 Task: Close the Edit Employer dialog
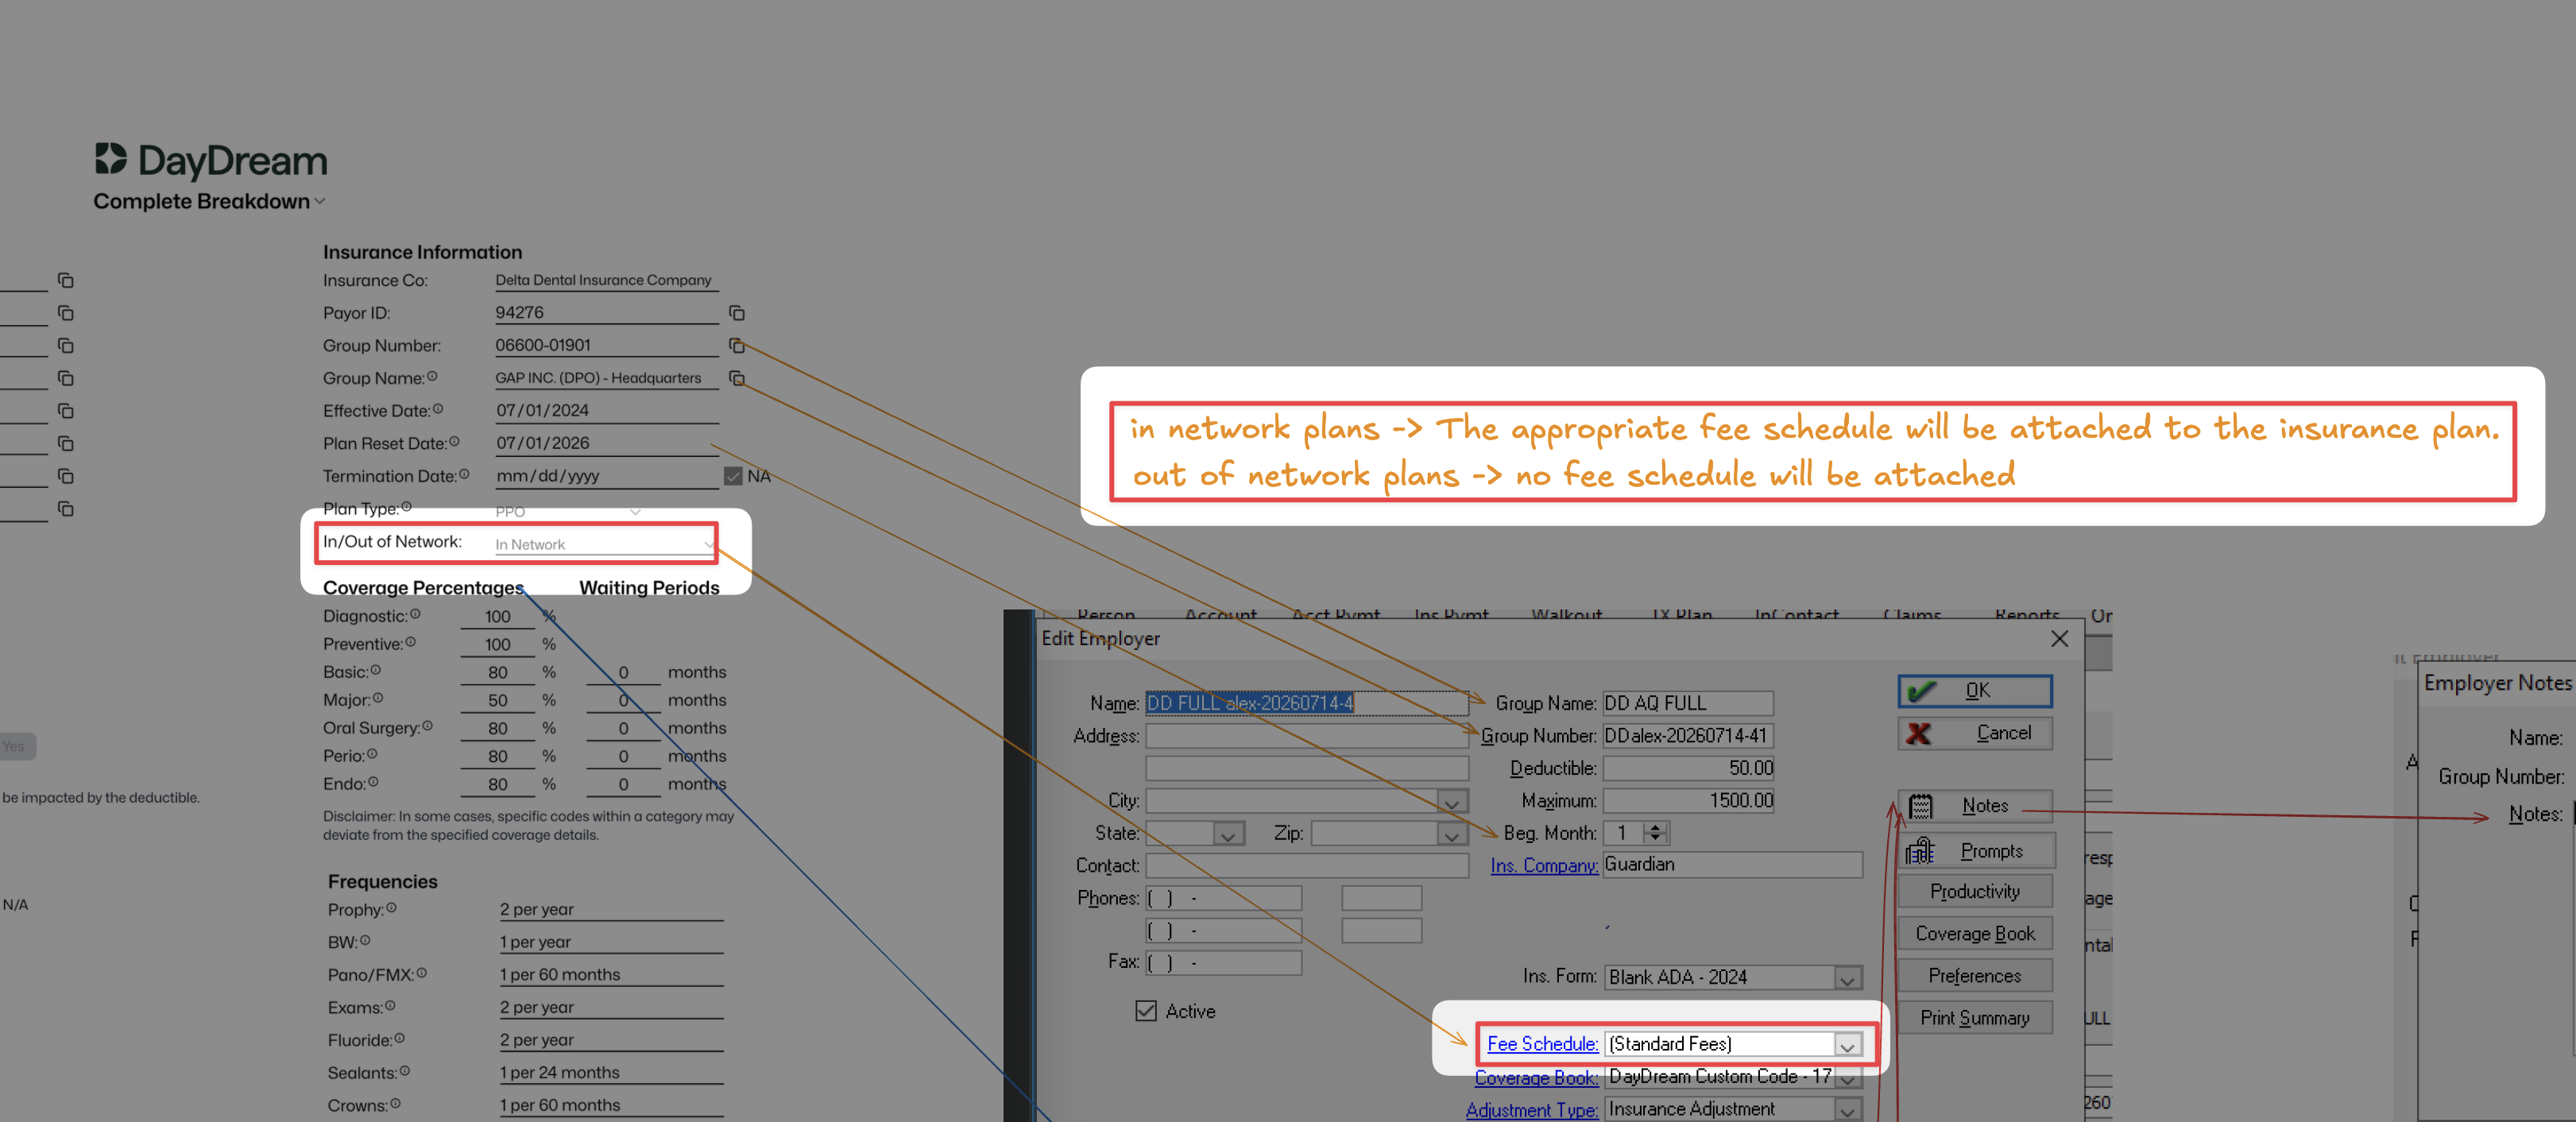2059,638
